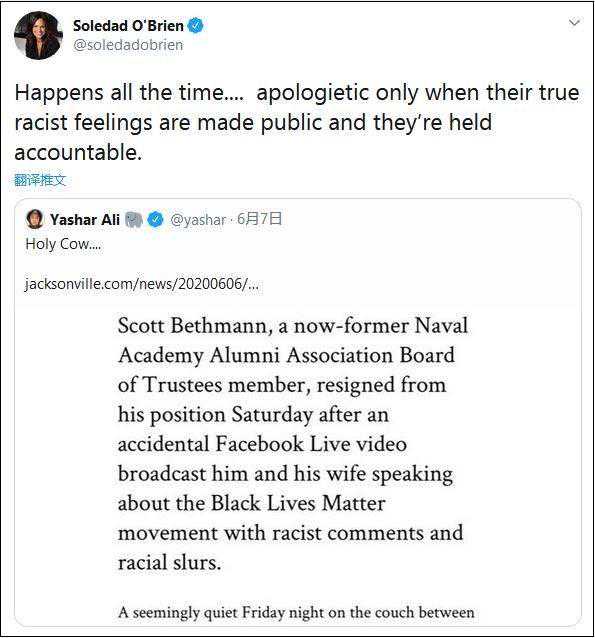Follow the jacksonville.com news link
This screenshot has width=595, height=638.
point(142,284)
